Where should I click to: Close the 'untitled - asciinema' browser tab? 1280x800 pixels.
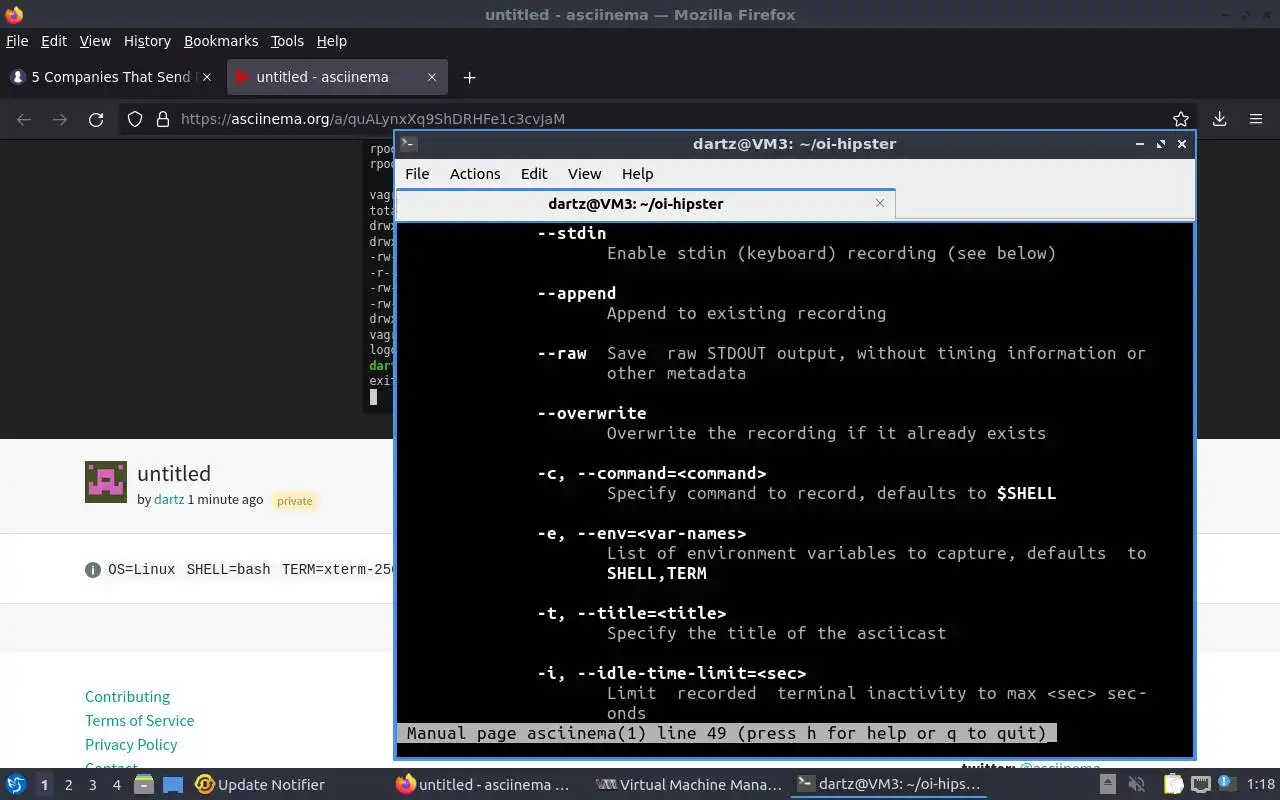pyautogui.click(x=432, y=77)
